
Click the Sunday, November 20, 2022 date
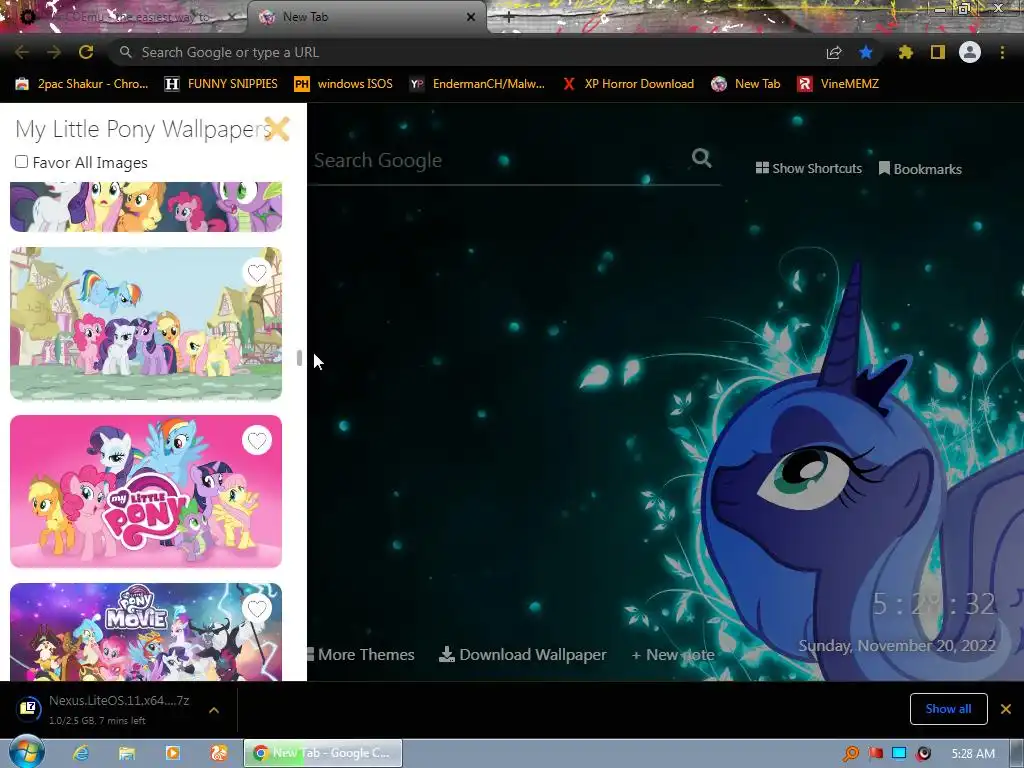coord(897,645)
